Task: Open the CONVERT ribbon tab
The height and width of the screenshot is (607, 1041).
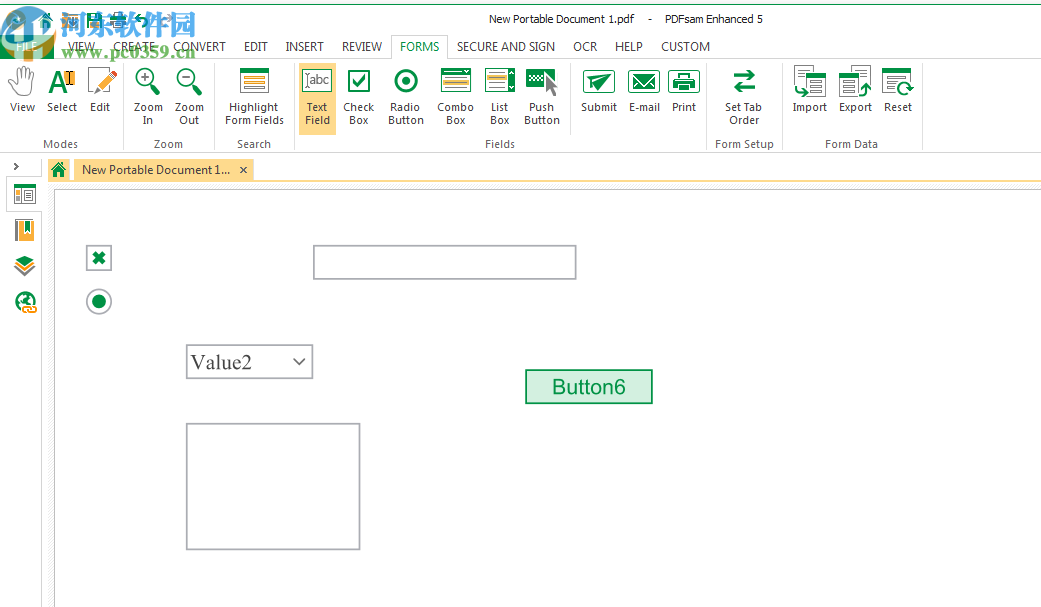Action: pos(199,46)
